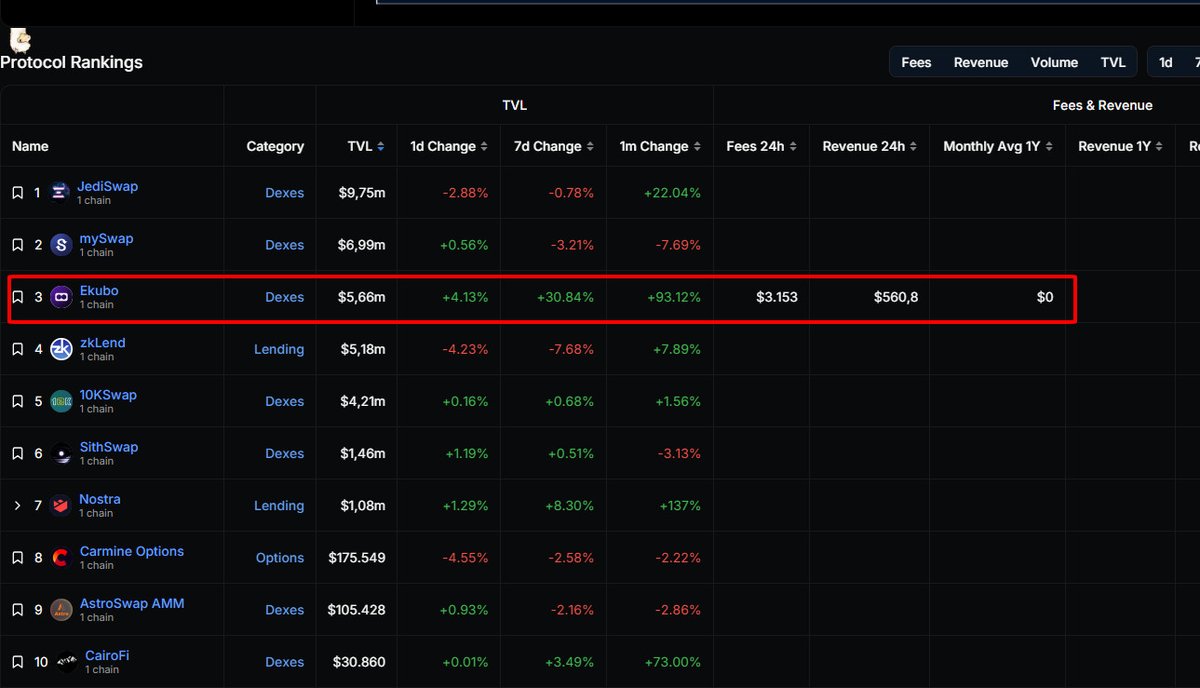Open the 10KSwap protocol link

click(x=108, y=394)
